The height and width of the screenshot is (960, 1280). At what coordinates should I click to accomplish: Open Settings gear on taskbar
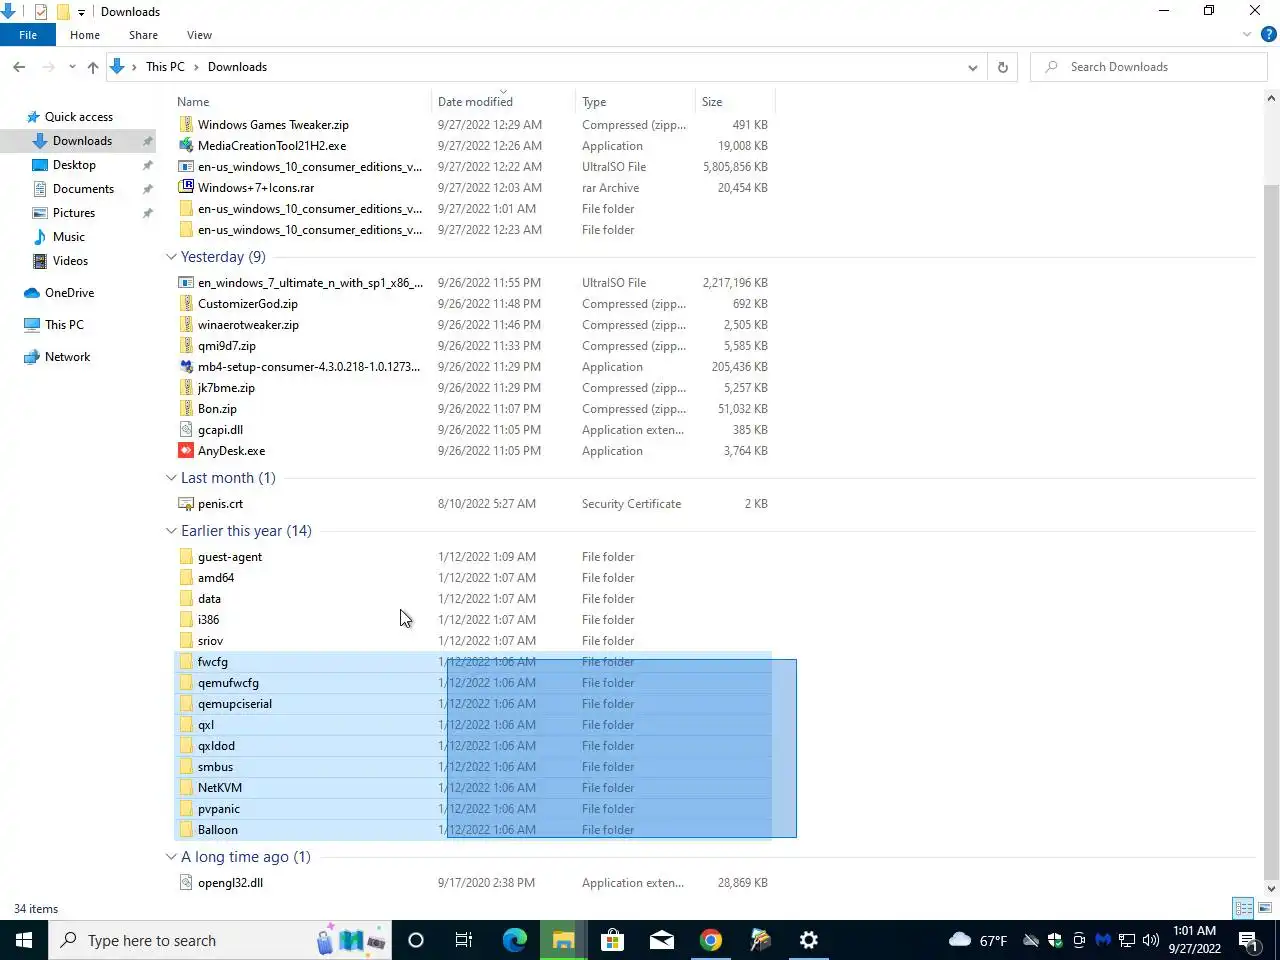(x=809, y=940)
